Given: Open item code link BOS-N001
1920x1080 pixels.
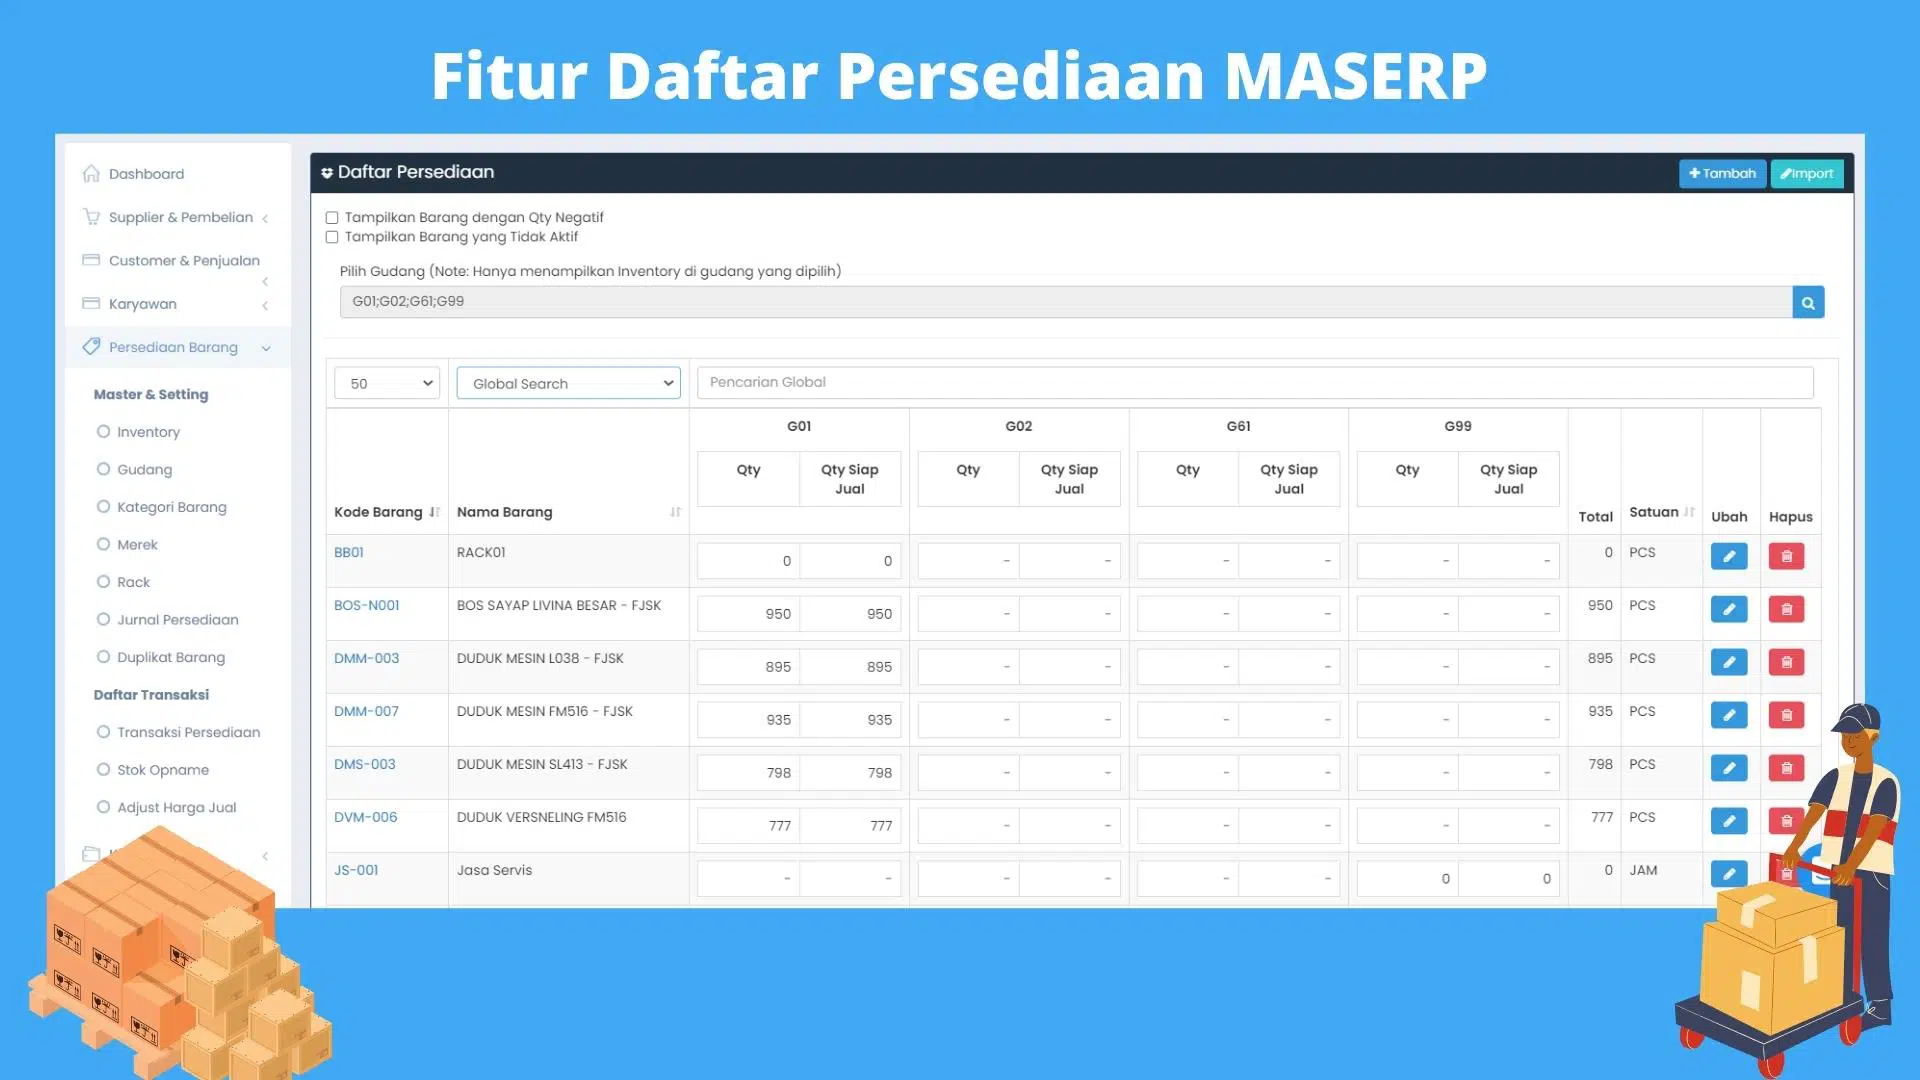Looking at the screenshot, I should pyautogui.click(x=366, y=605).
